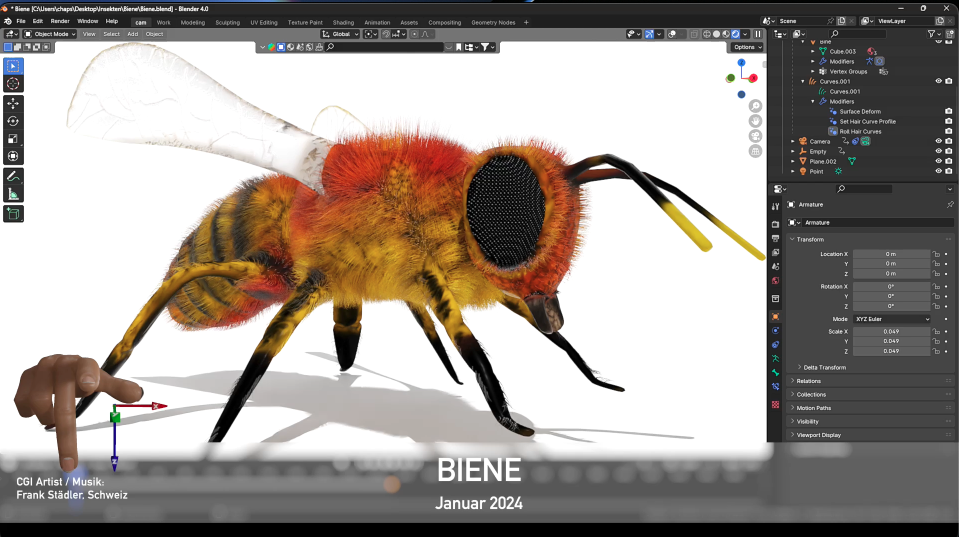The height and width of the screenshot is (537, 959).
Task: Click the zoom magnifier viewport gizmo
Action: point(755,106)
